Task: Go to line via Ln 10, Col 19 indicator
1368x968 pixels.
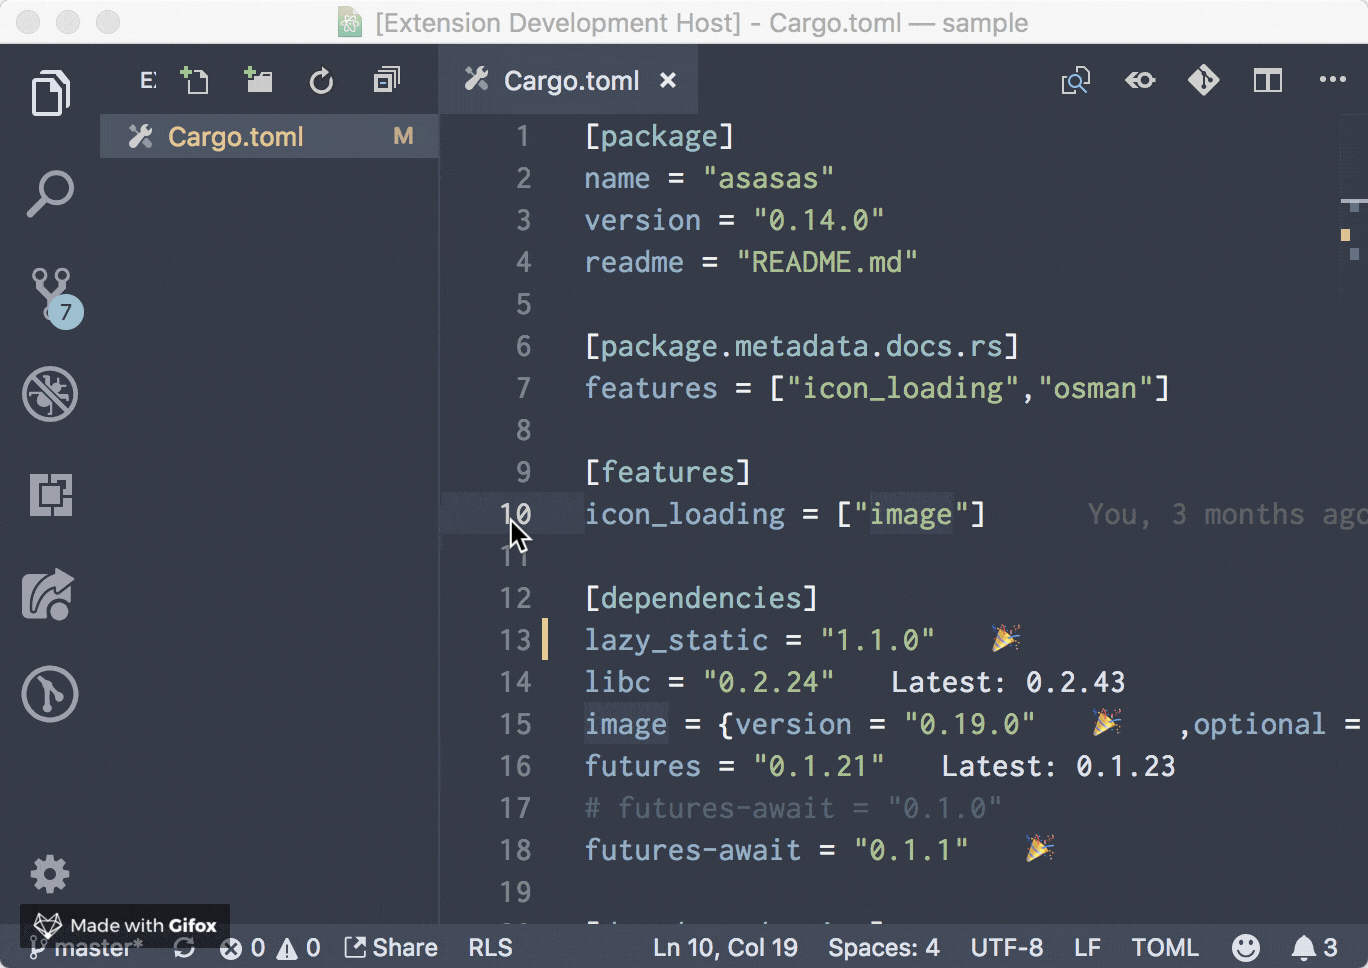Action: pyautogui.click(x=724, y=947)
